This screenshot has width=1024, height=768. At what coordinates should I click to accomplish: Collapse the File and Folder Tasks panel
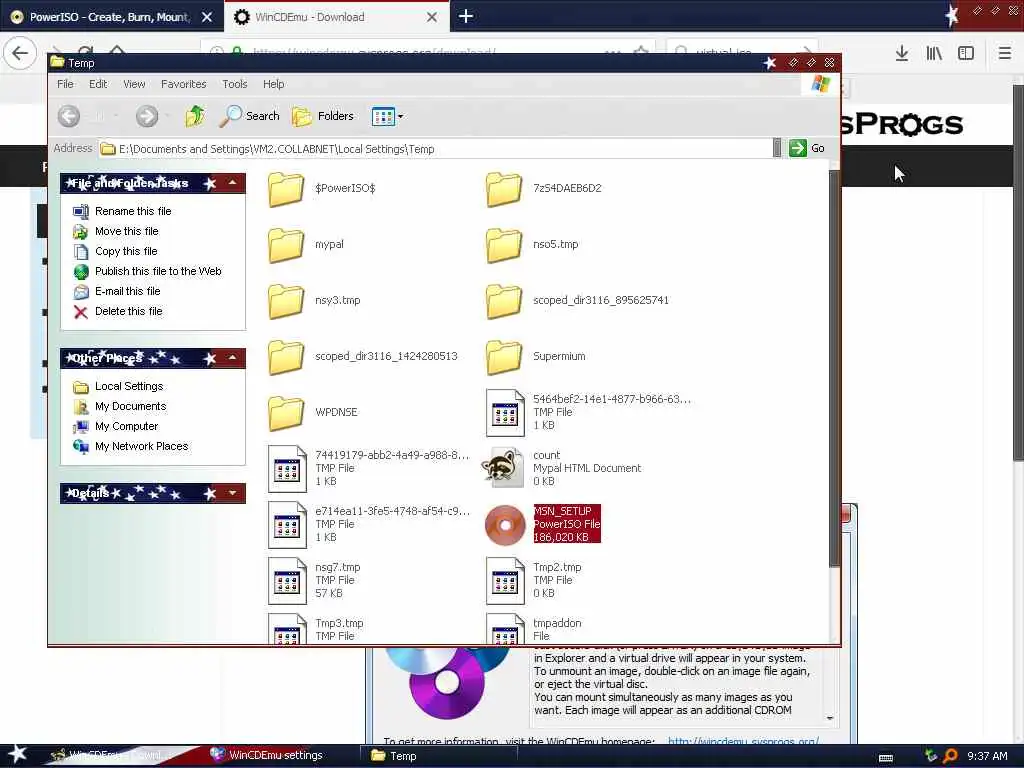232,183
